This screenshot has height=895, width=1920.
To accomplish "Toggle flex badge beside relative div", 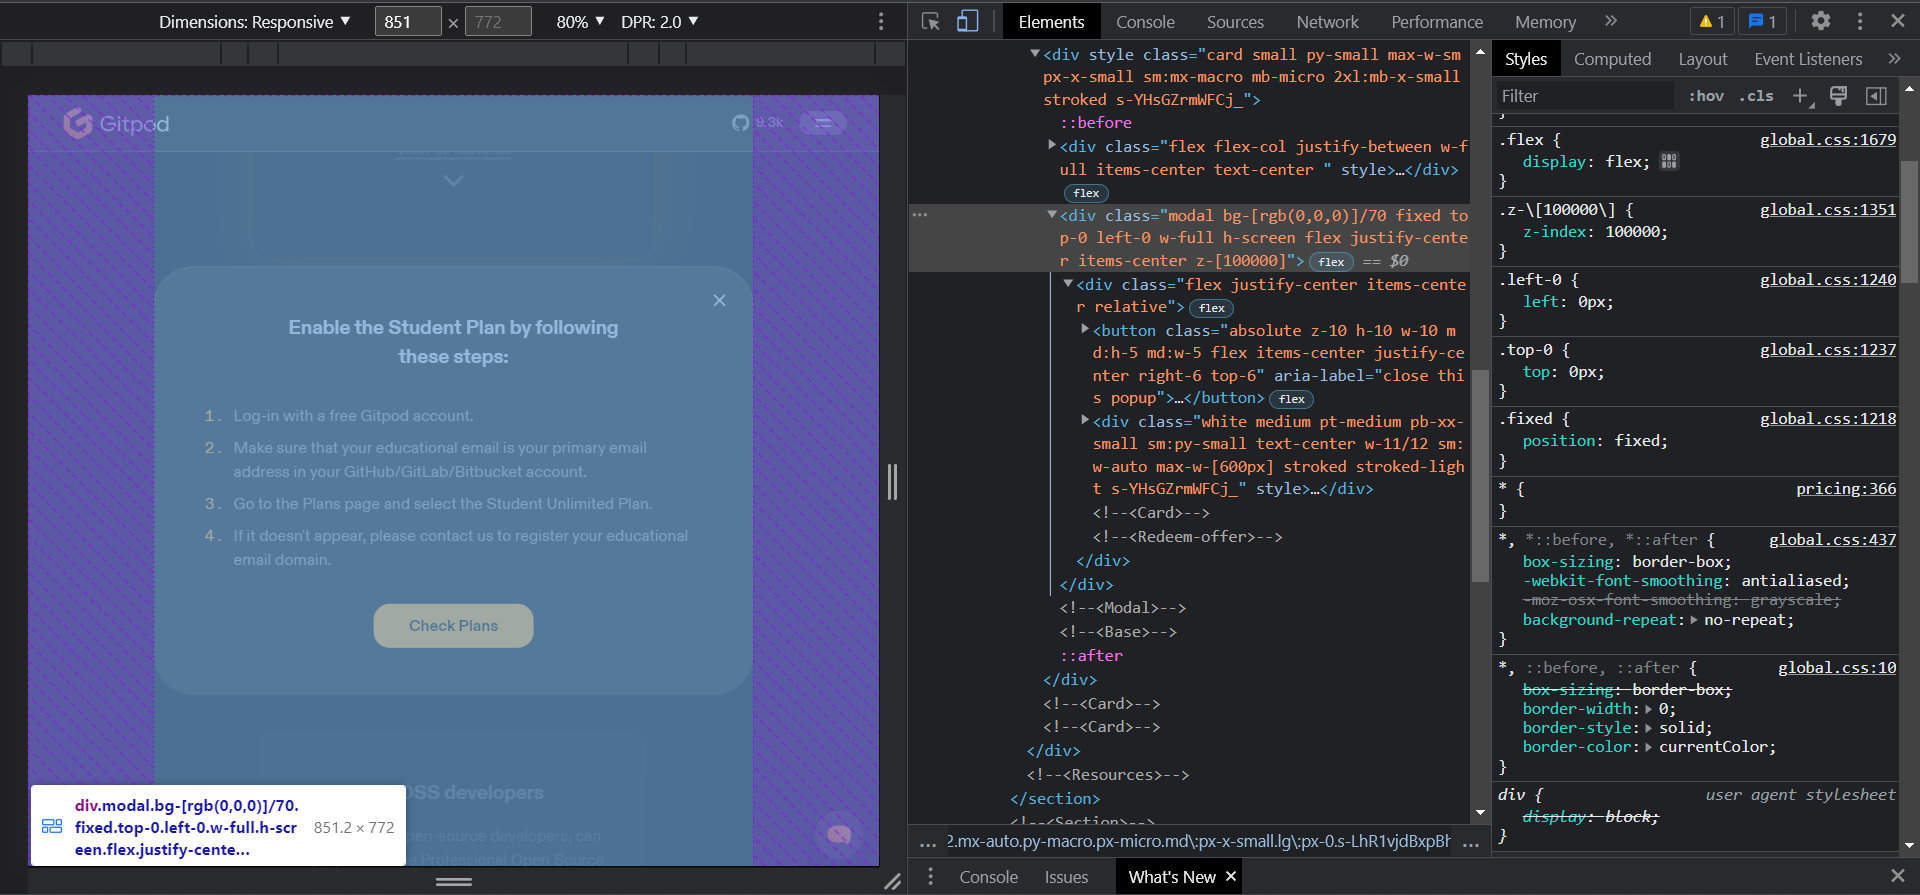I will [1211, 308].
